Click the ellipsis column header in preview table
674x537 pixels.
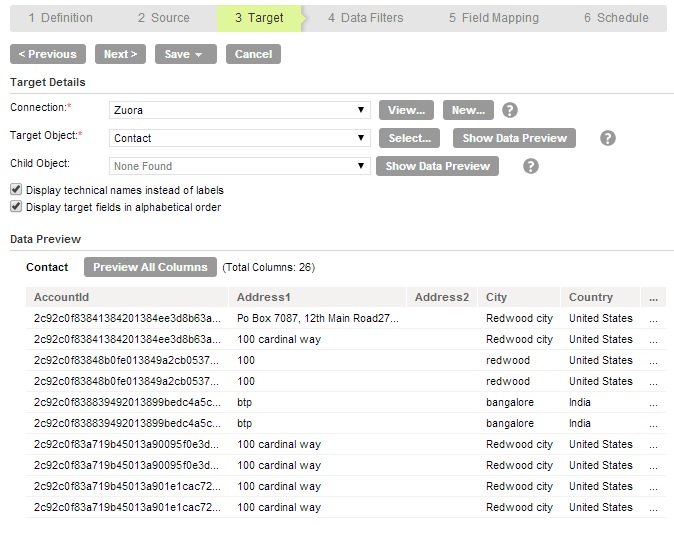point(653,297)
